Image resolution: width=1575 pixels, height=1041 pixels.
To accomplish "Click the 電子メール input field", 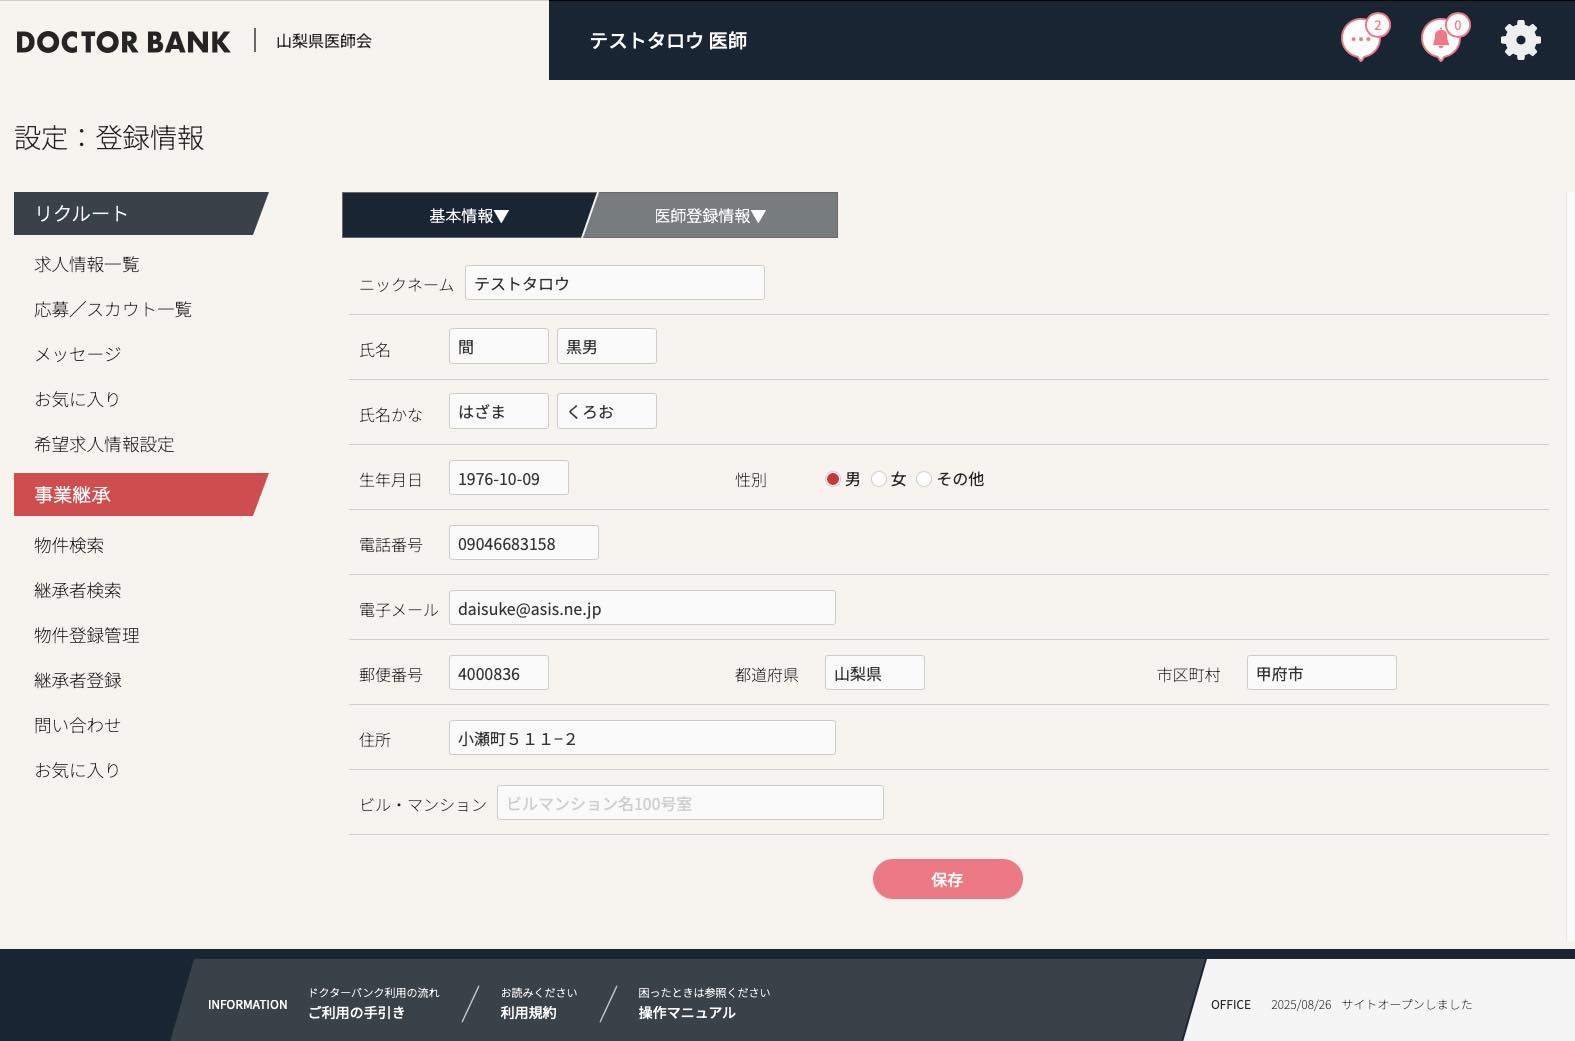I will click(641, 608).
